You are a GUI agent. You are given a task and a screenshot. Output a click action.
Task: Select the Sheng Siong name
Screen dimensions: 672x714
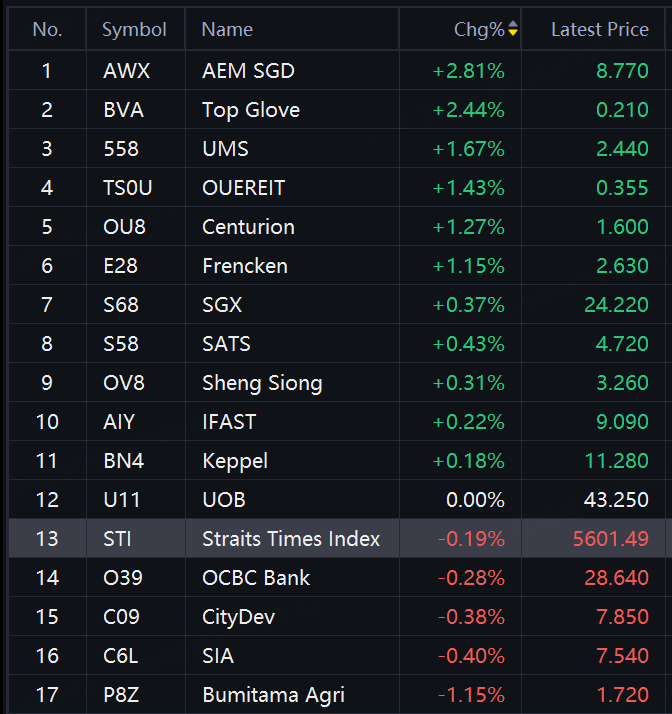coord(262,384)
